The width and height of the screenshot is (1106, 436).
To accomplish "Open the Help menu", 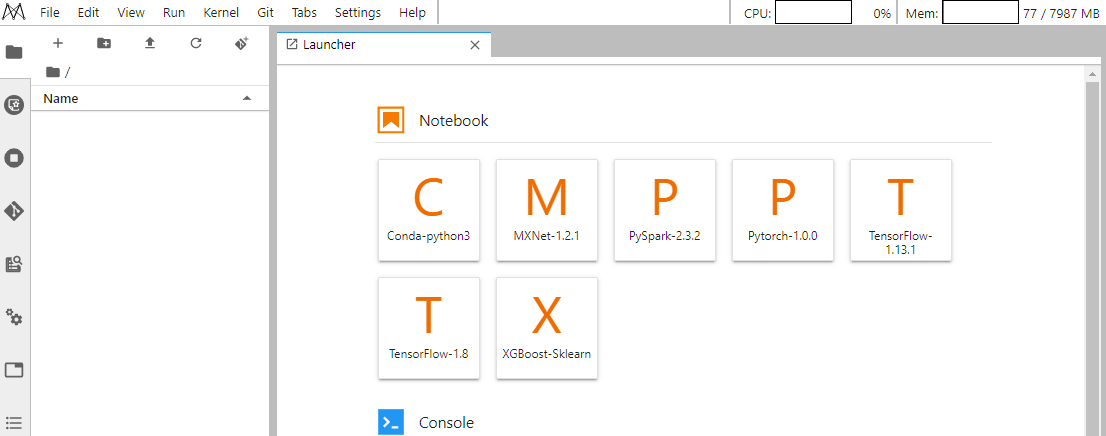I will tap(412, 13).
